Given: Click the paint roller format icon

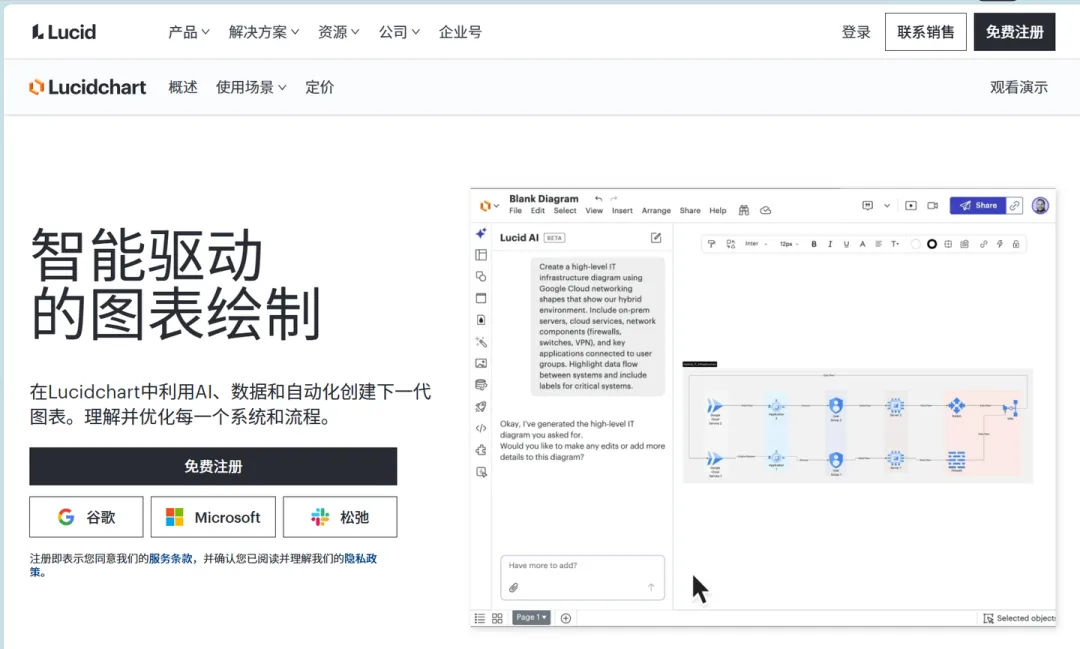Looking at the screenshot, I should [x=712, y=244].
